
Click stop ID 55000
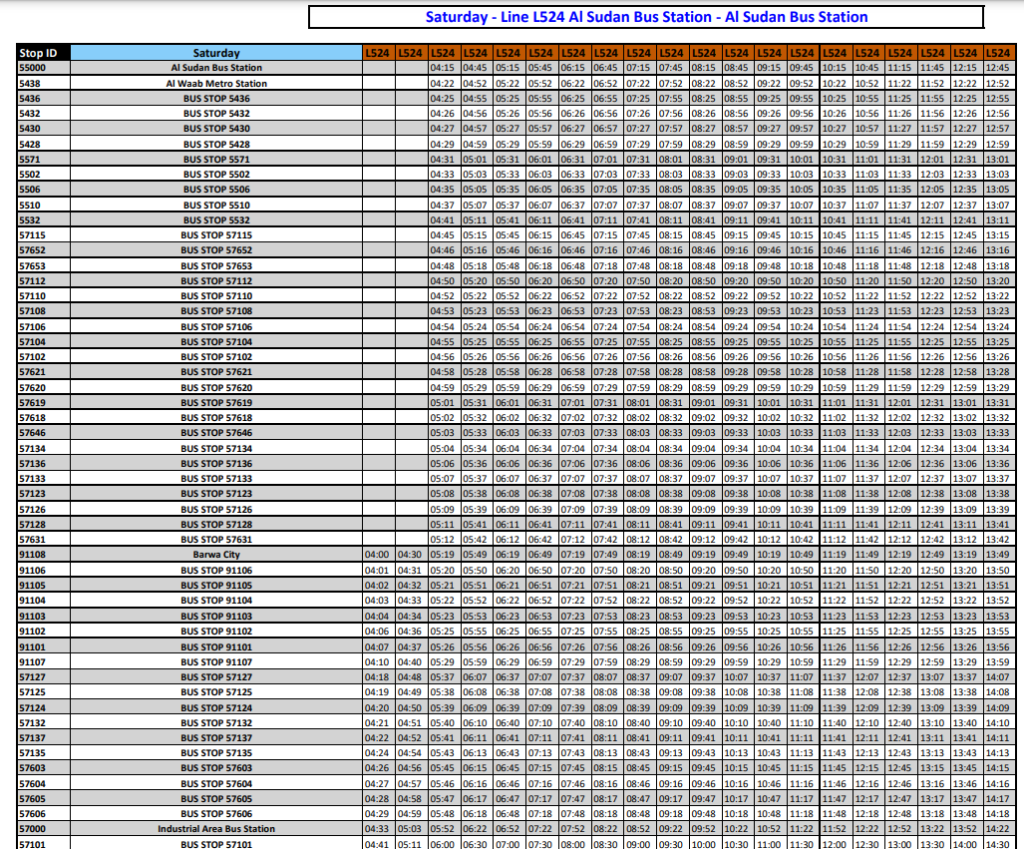coord(32,68)
